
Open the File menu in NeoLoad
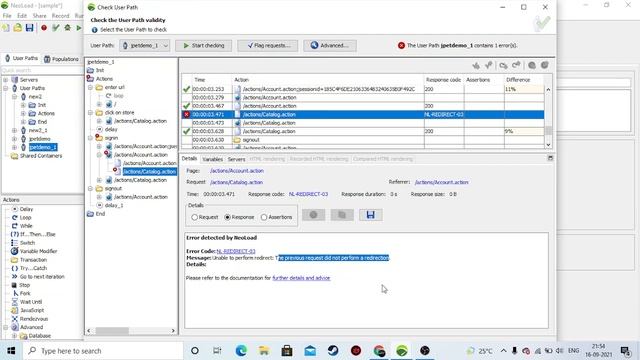point(7,16)
